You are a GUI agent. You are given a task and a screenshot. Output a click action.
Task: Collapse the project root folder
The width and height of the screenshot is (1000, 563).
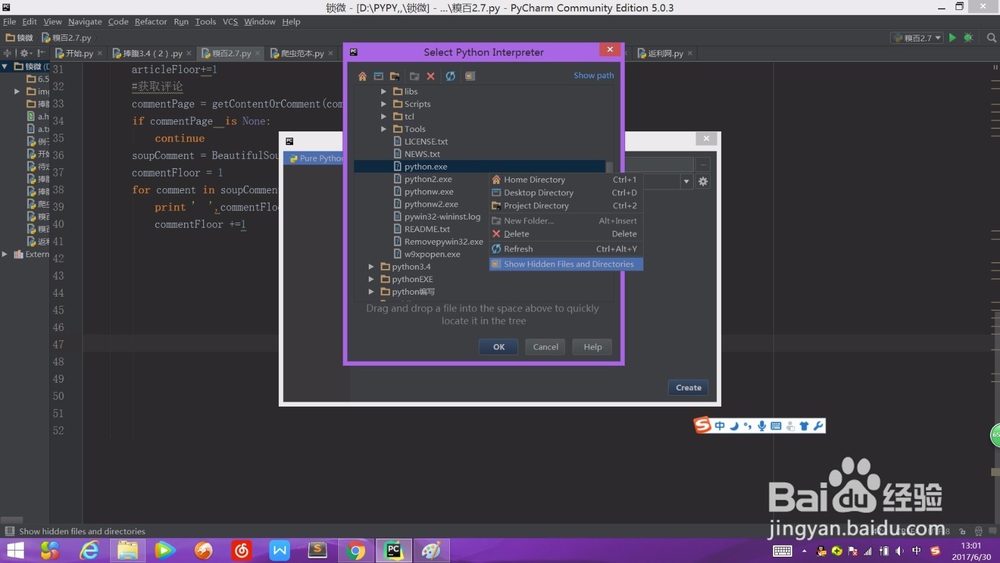click(x=5, y=66)
